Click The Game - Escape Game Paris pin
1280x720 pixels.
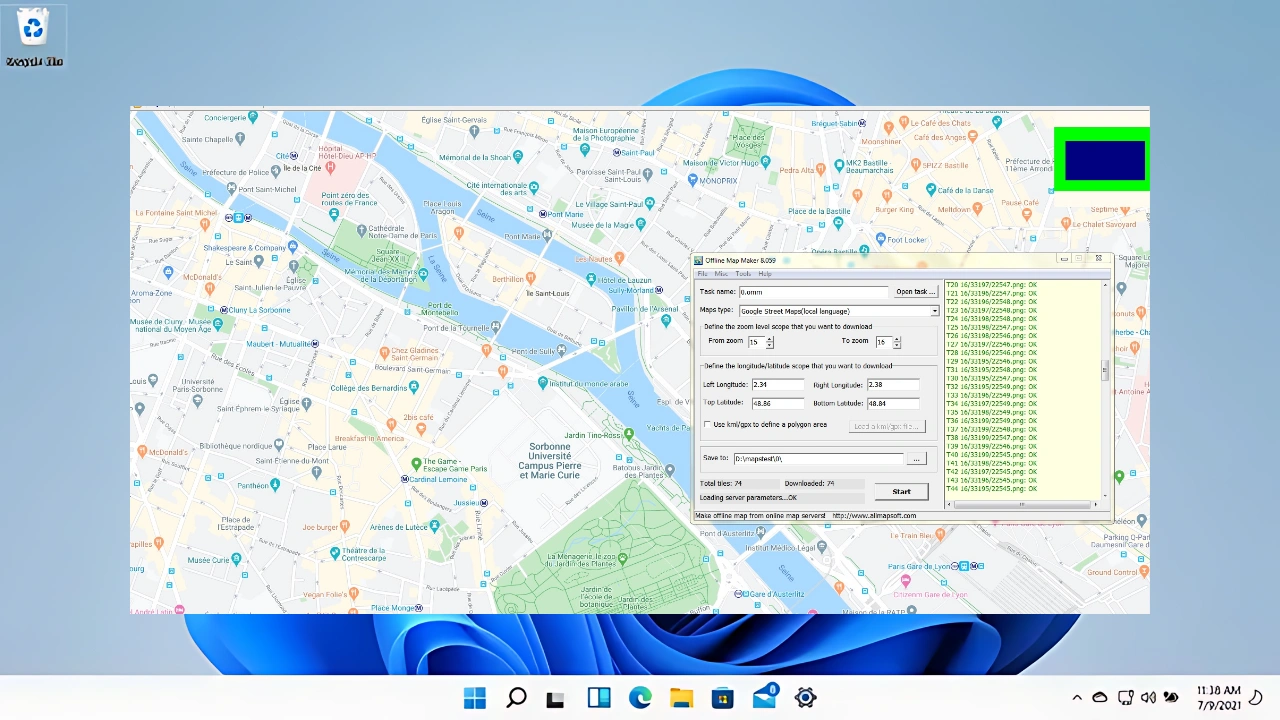[x=417, y=464]
